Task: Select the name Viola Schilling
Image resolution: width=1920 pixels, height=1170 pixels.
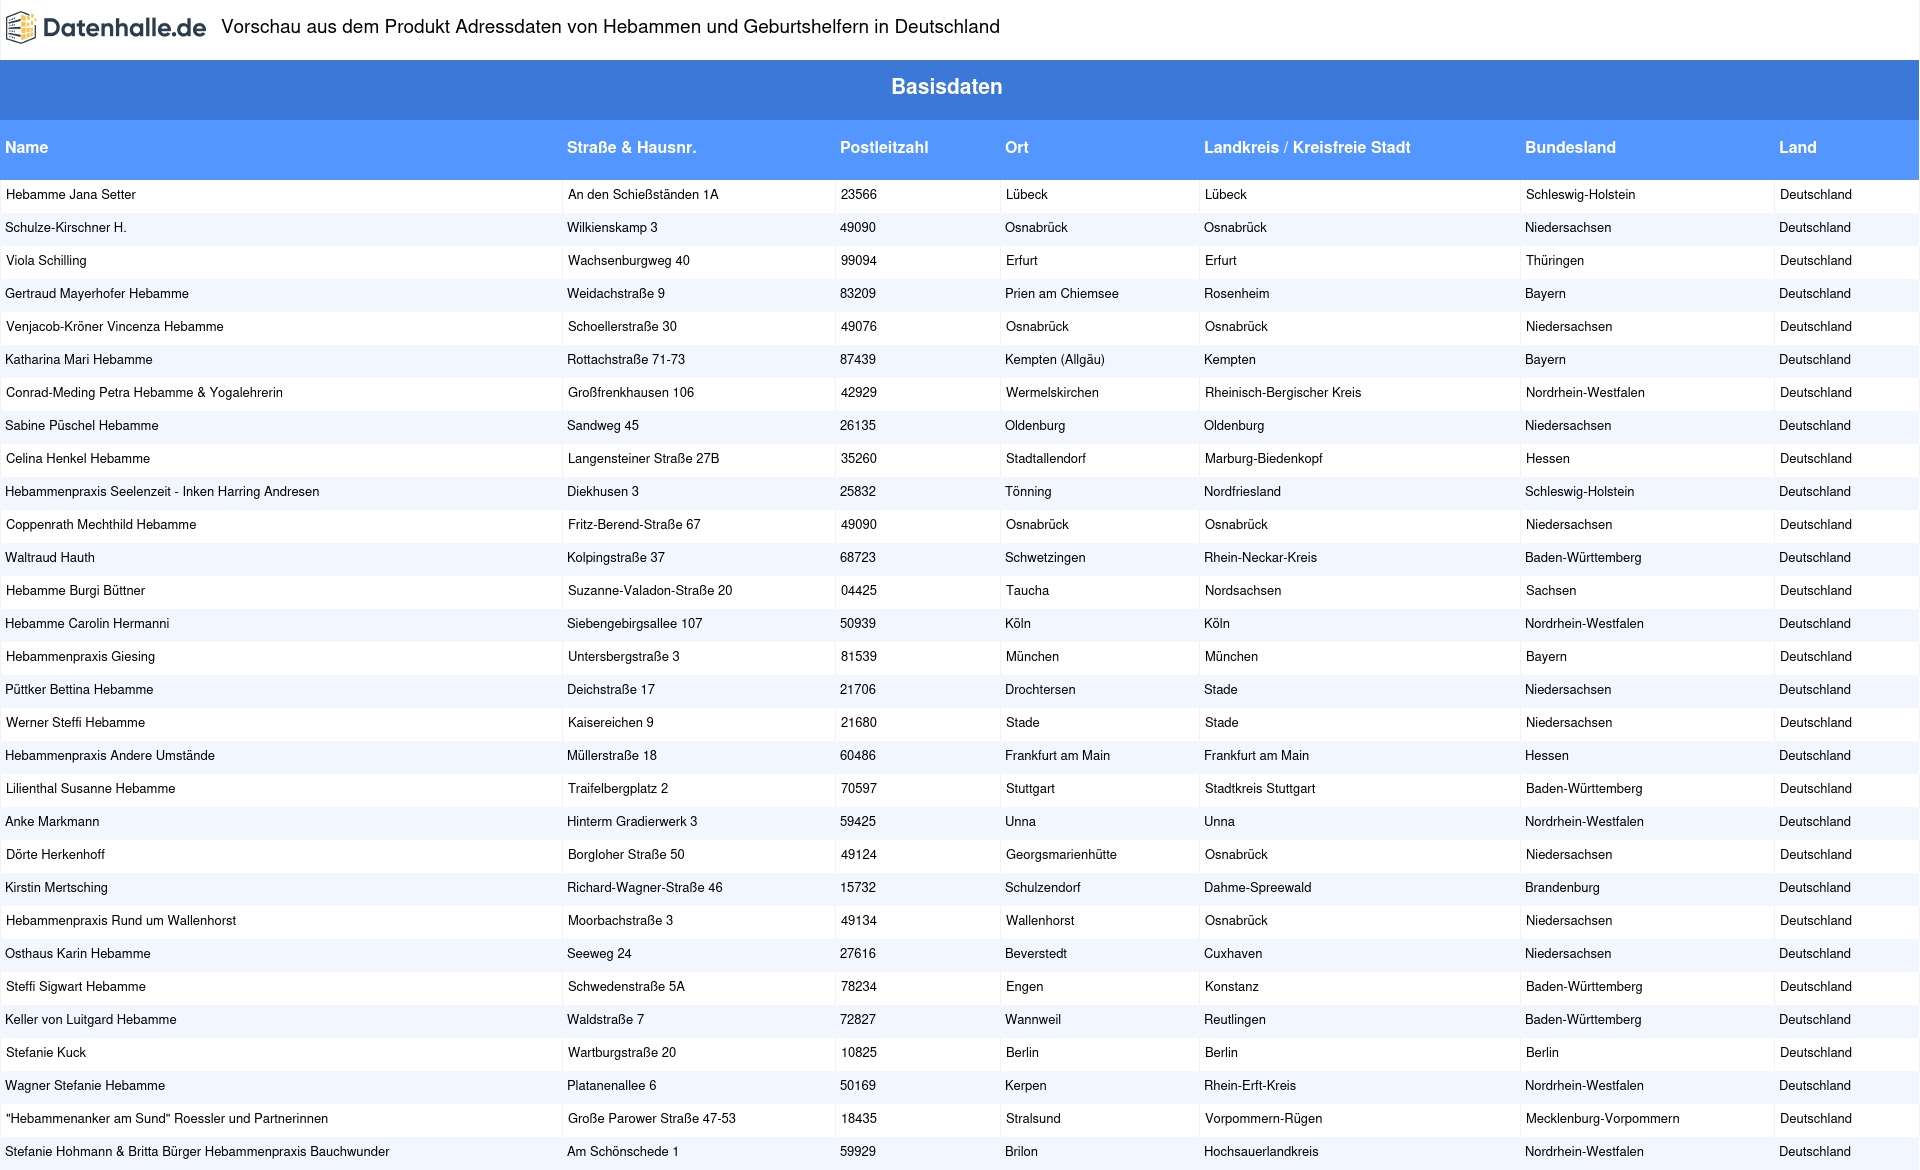Action: pos(46,261)
